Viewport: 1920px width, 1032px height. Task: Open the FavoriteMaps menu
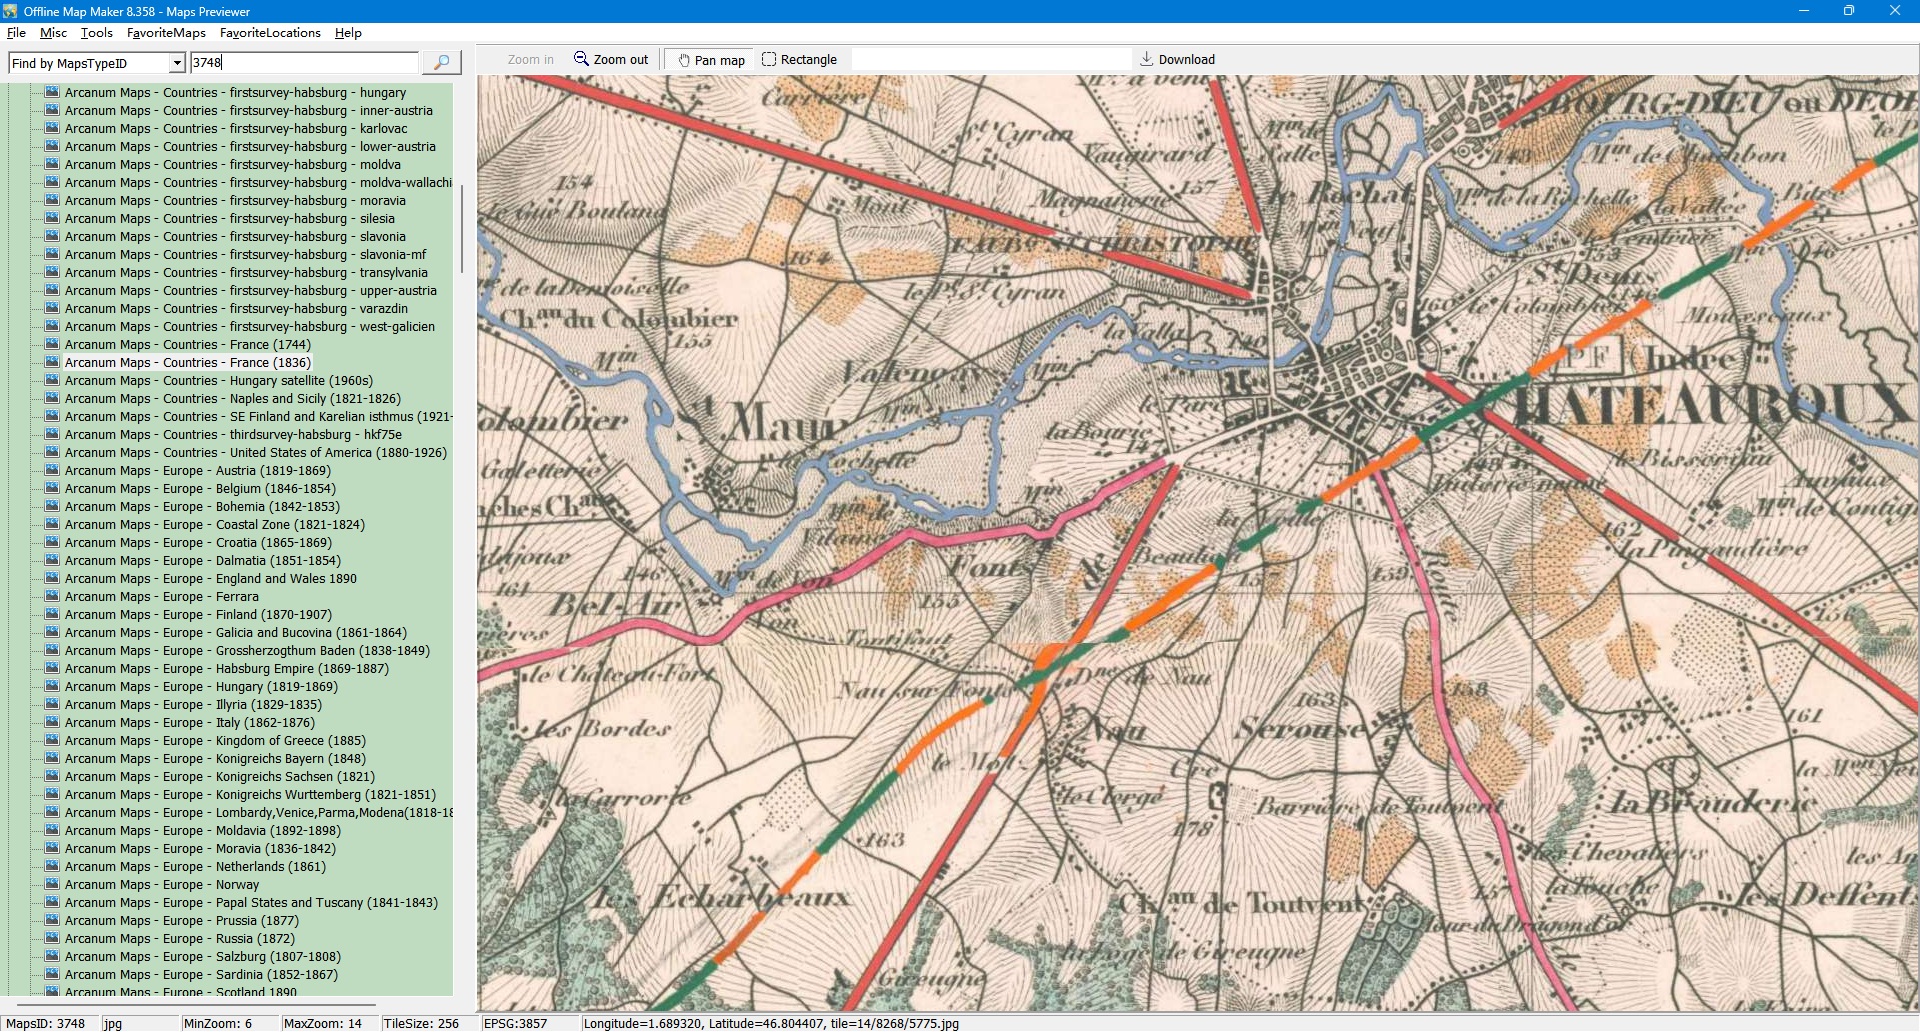[166, 33]
